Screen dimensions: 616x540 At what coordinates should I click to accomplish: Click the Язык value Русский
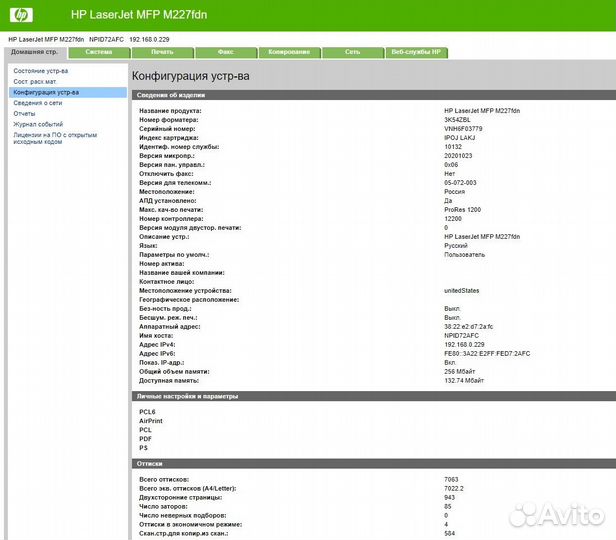point(456,246)
